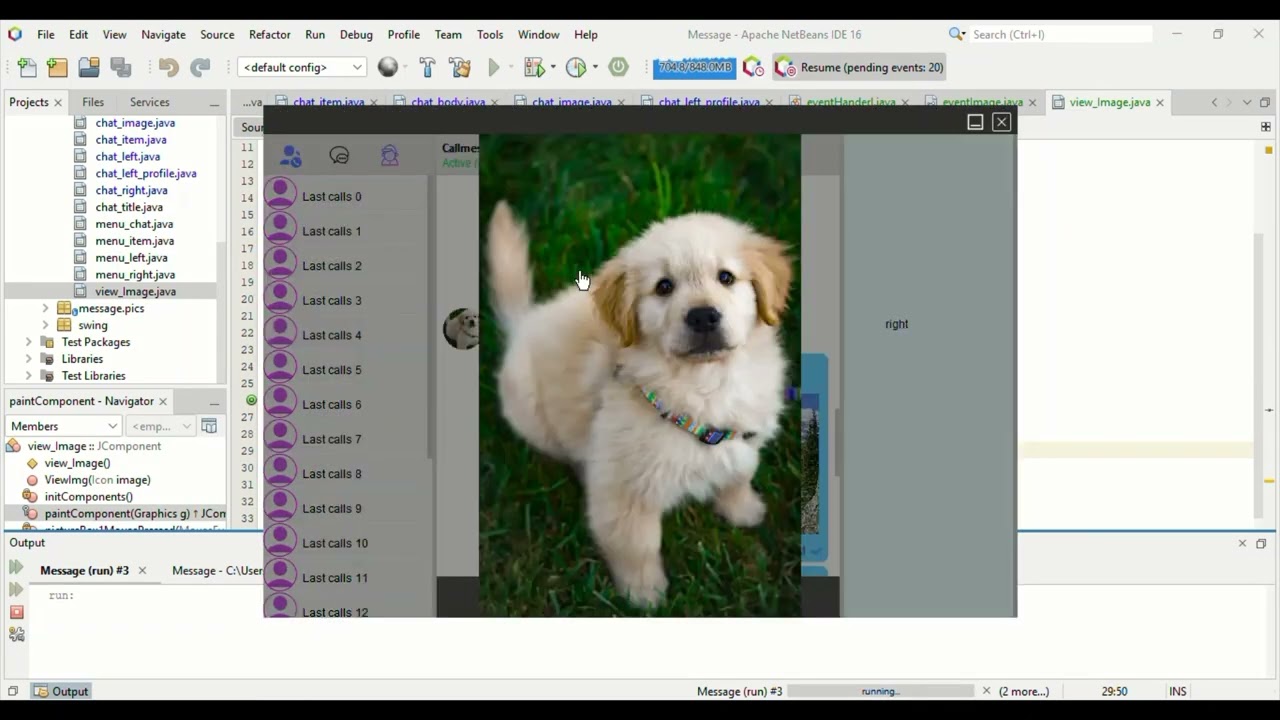Viewport: 1280px width, 720px height.
Task: Switch to the Services tab
Action: (x=149, y=102)
